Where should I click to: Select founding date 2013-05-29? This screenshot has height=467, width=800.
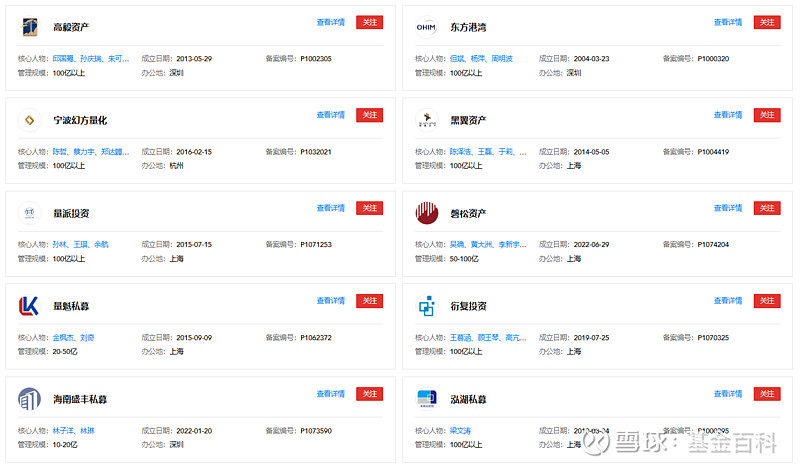click(194, 59)
